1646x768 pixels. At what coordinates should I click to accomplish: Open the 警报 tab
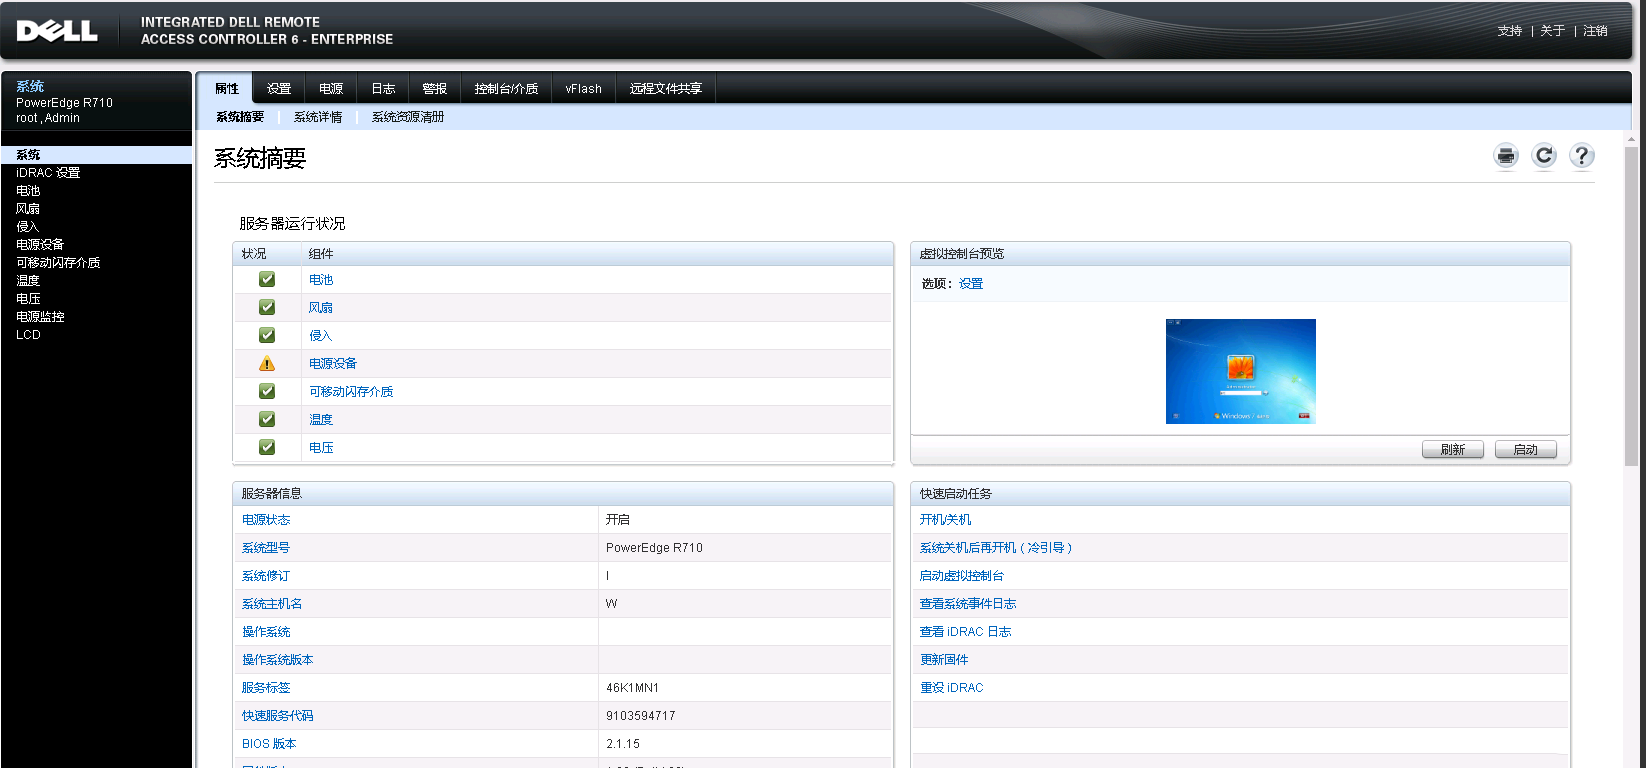[435, 89]
